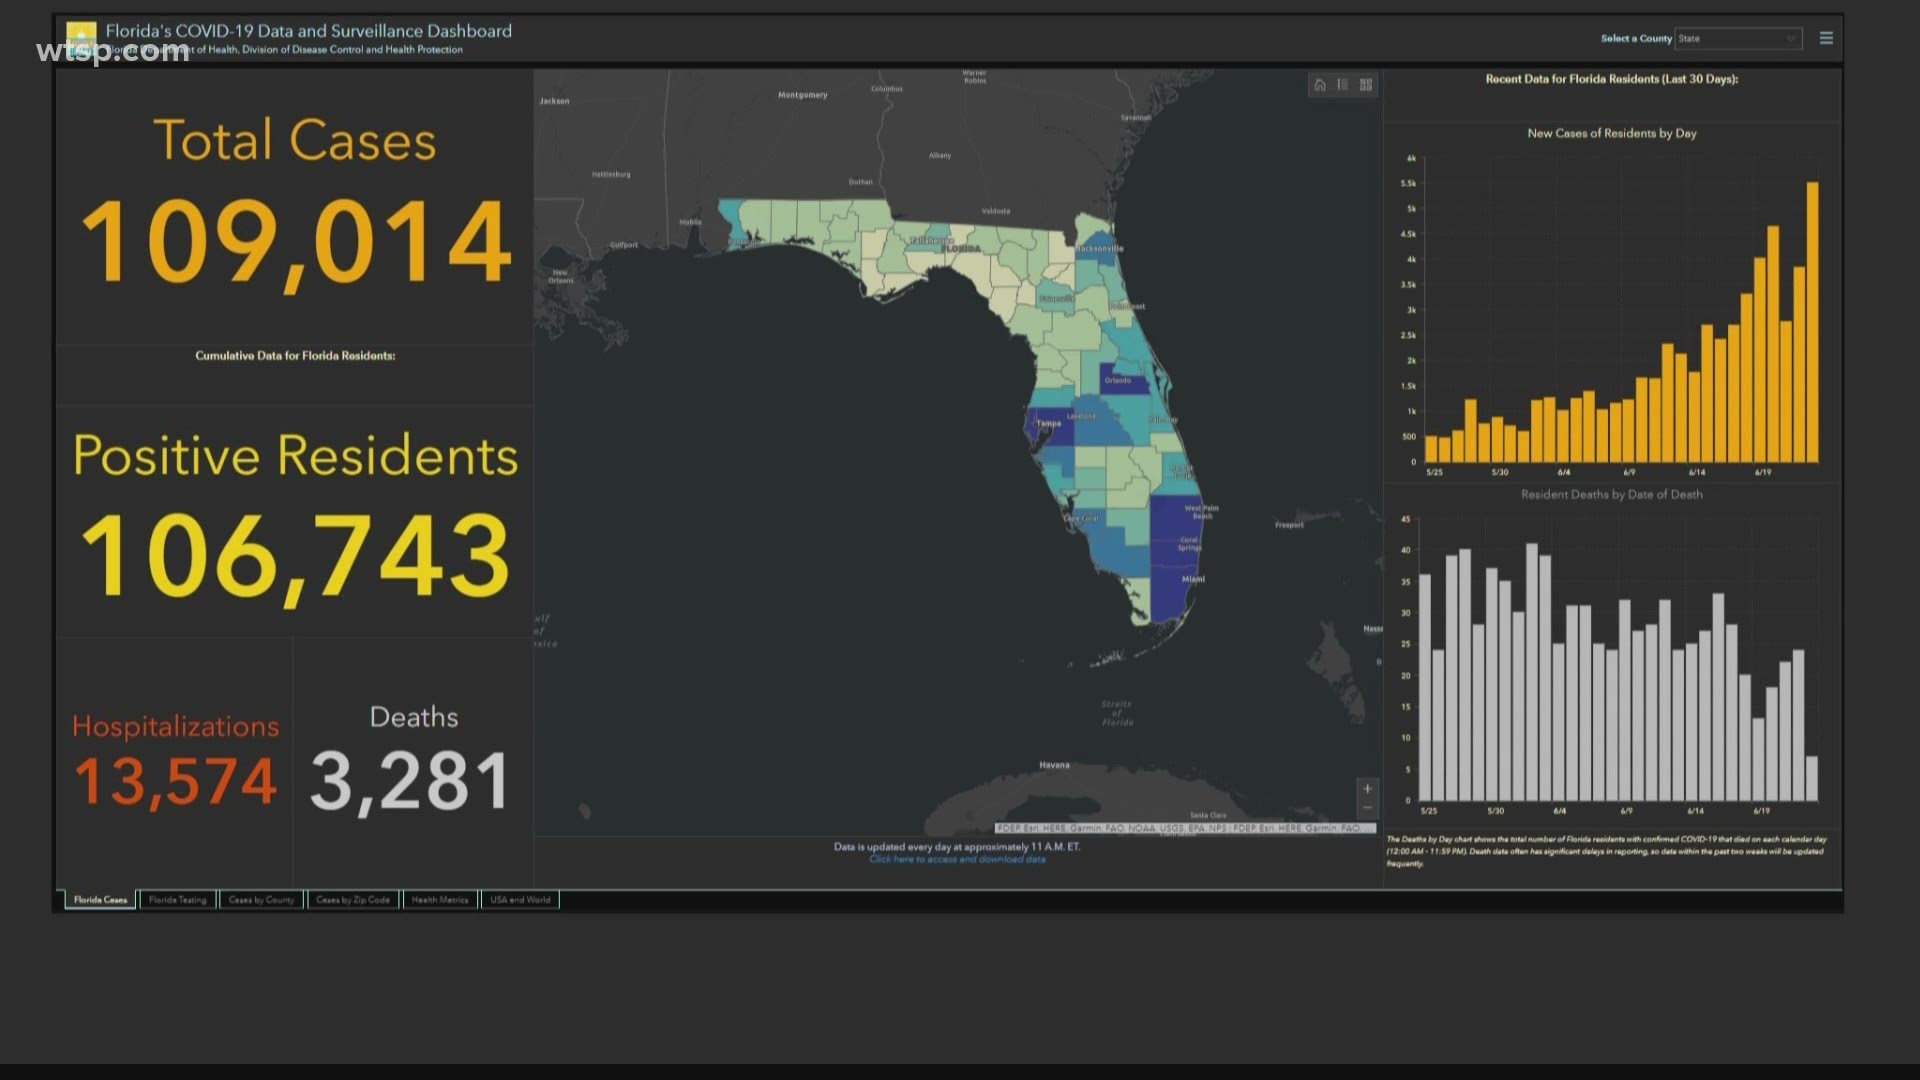The width and height of the screenshot is (1920, 1080).
Task: Click the access and download data link
Action: click(957, 859)
